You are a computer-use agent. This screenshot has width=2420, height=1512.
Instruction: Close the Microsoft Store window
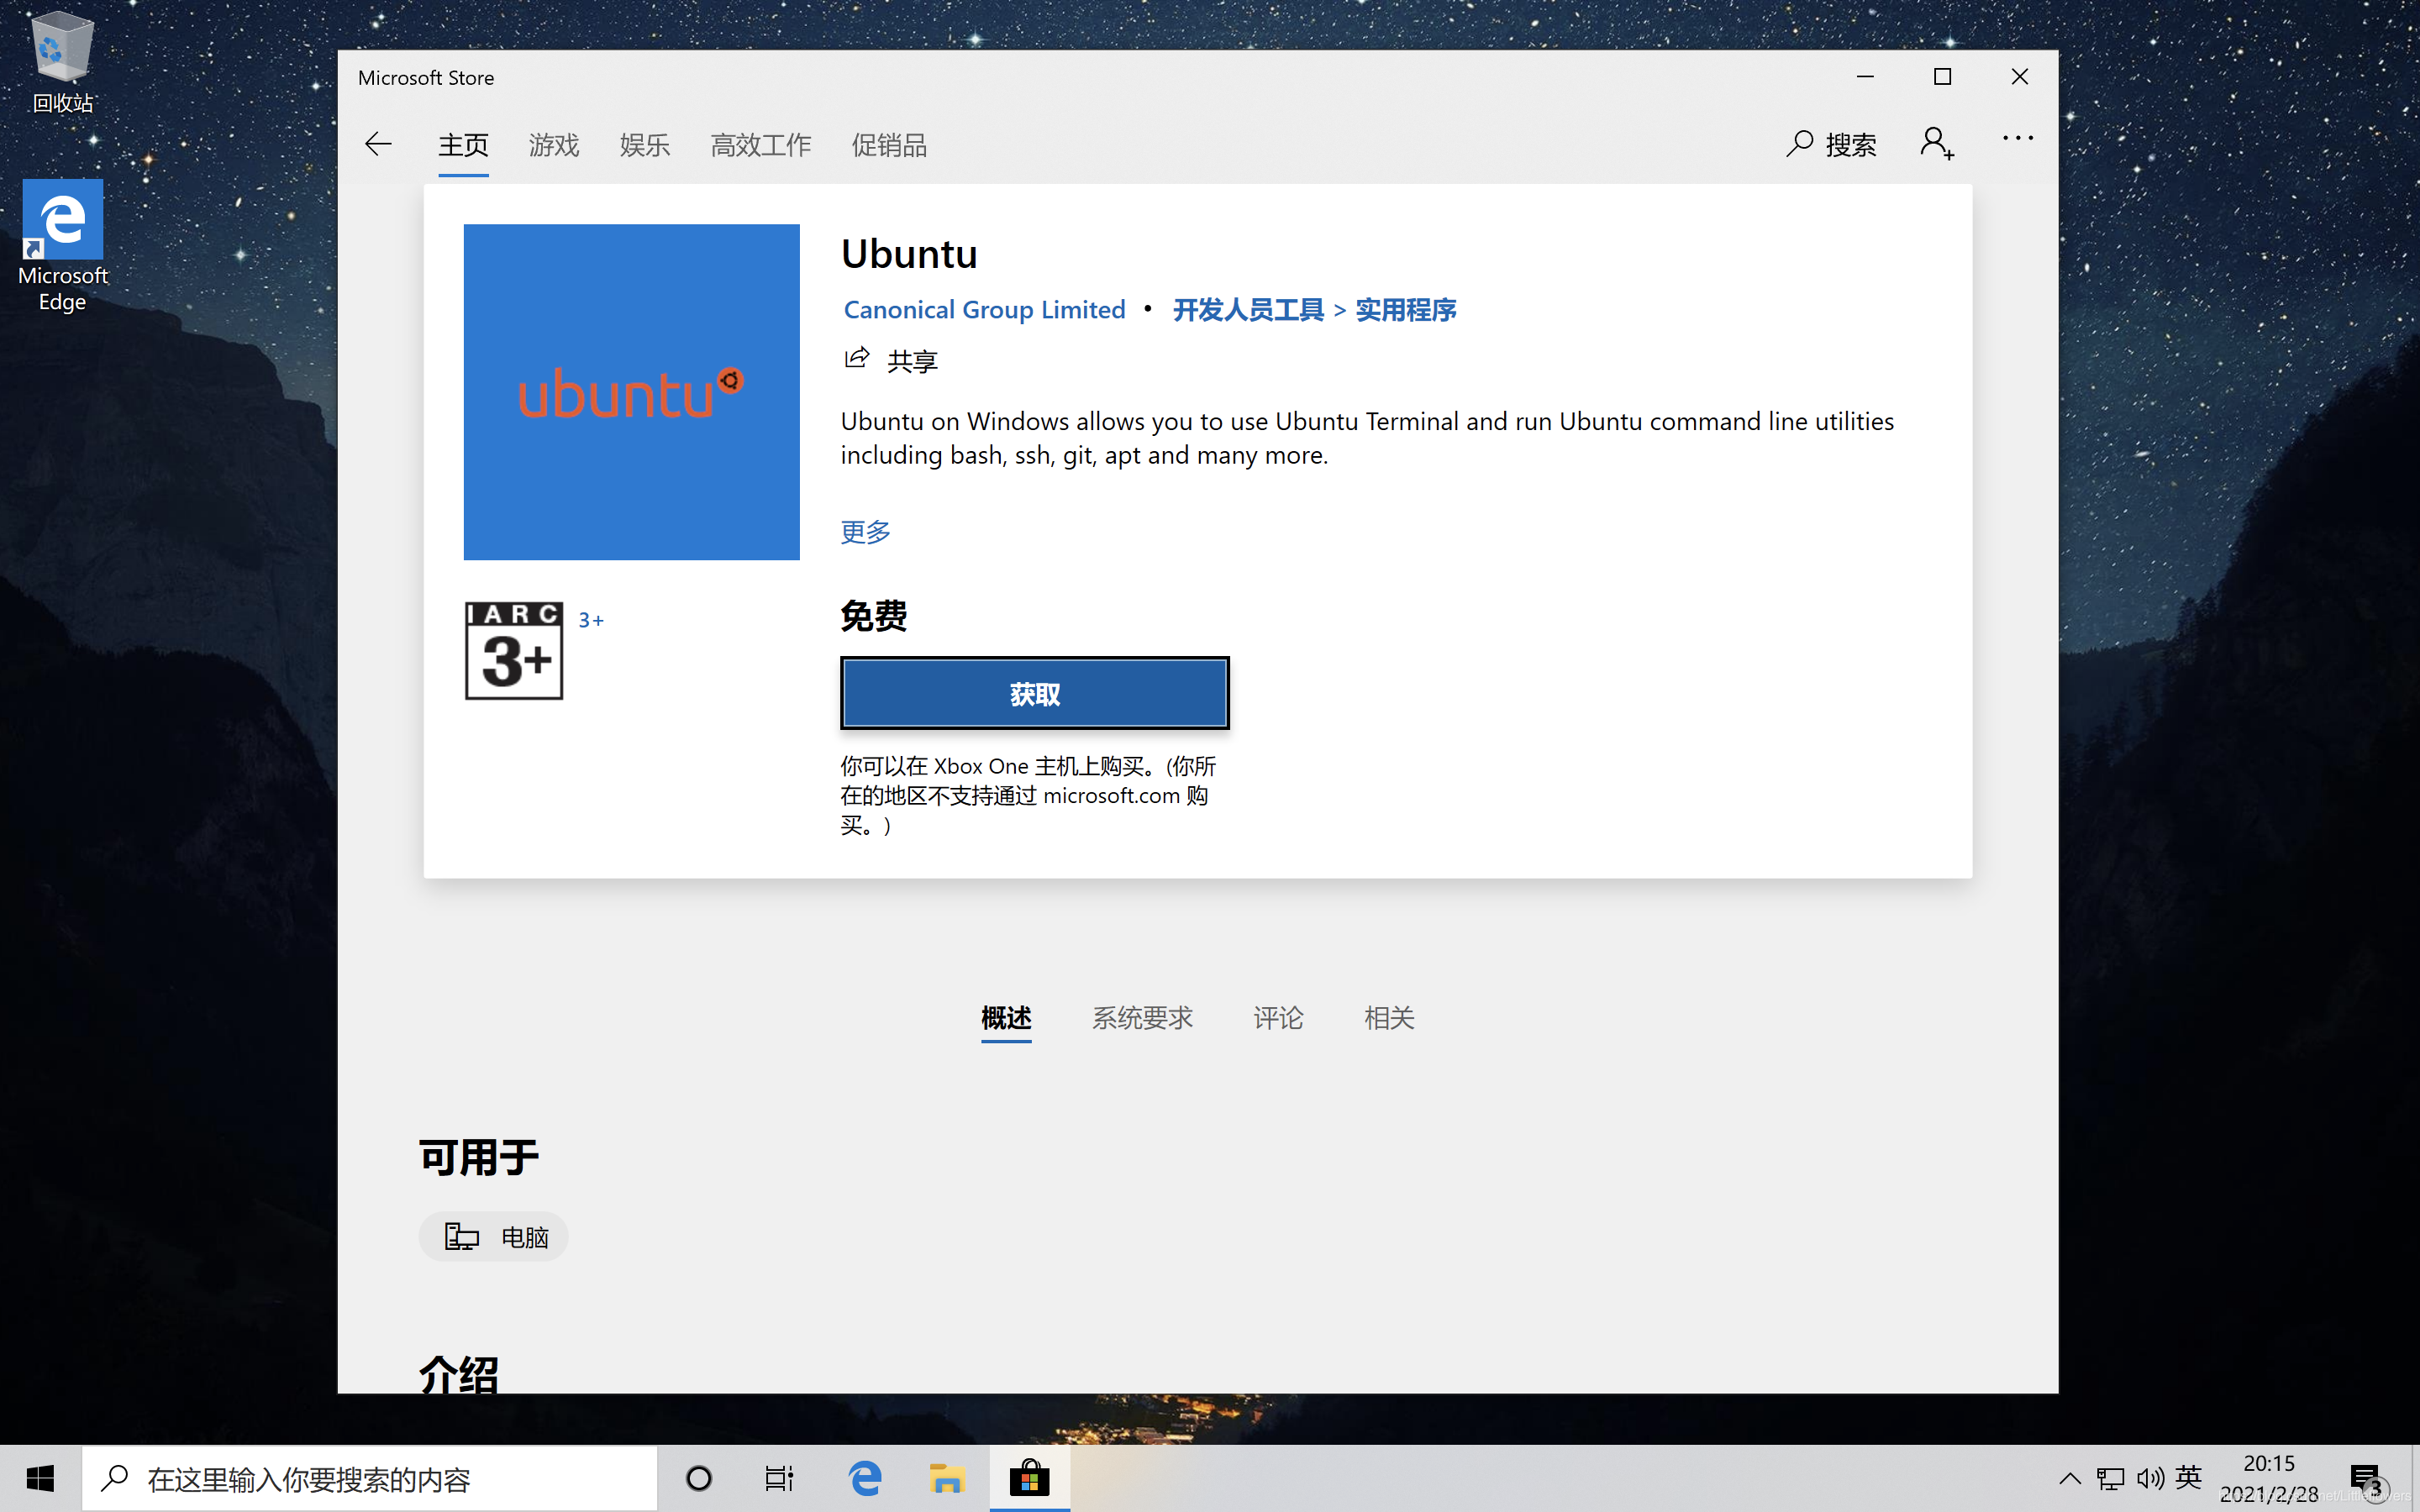[x=2019, y=77]
